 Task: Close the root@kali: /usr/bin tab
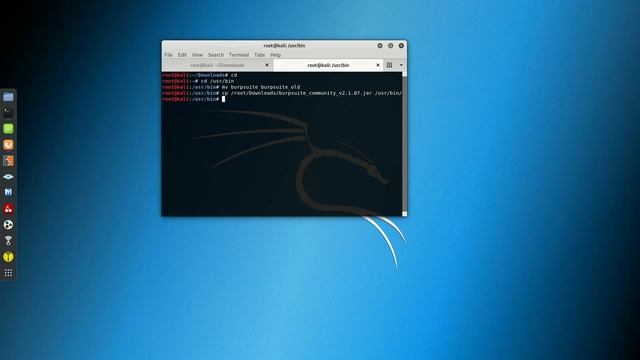tap(378, 65)
